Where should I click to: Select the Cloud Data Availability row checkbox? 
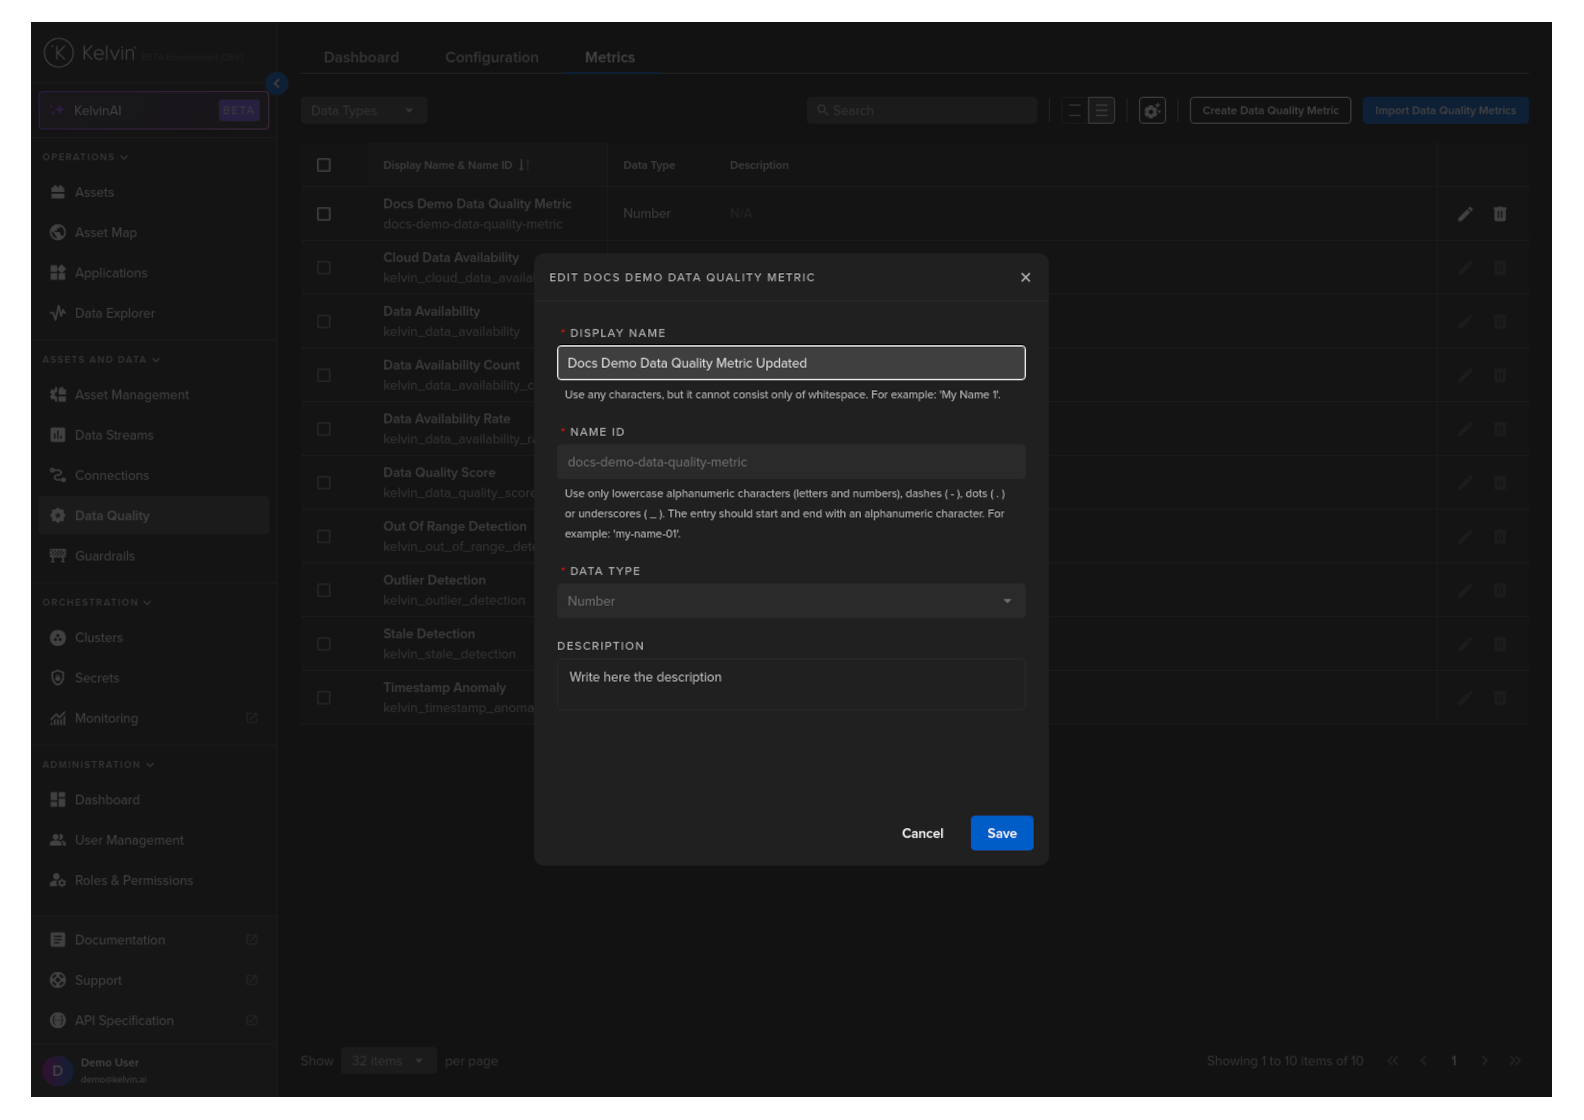324,268
